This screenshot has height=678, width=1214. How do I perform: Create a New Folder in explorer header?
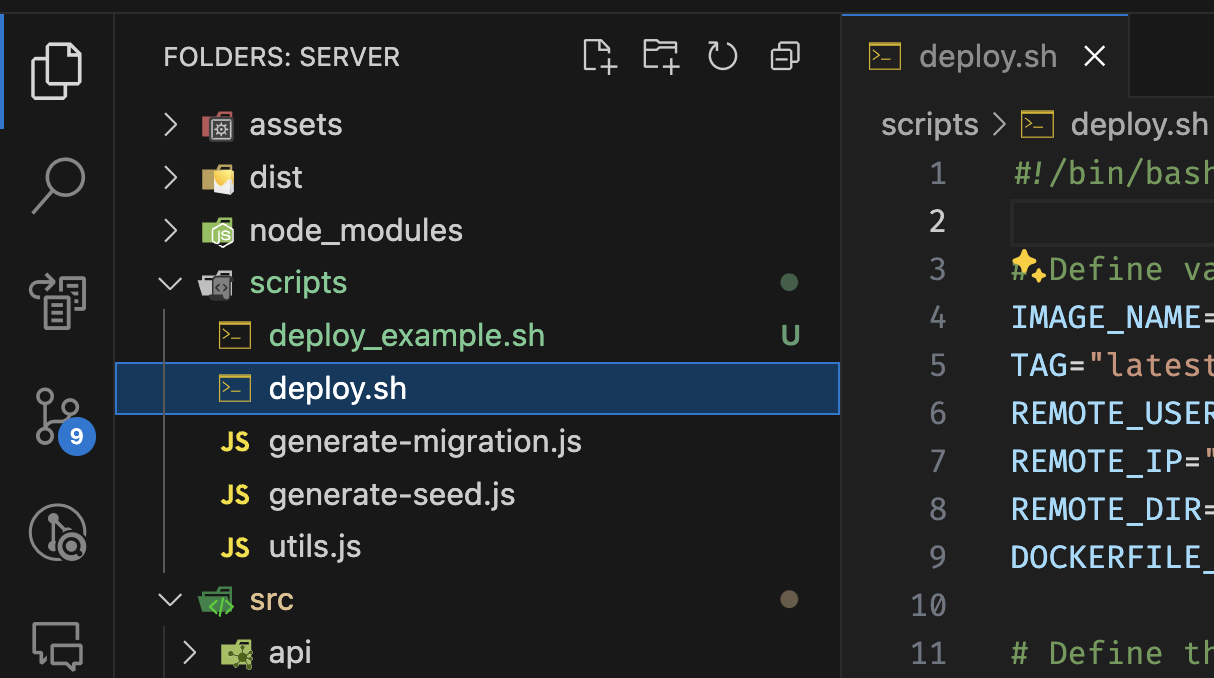(660, 56)
